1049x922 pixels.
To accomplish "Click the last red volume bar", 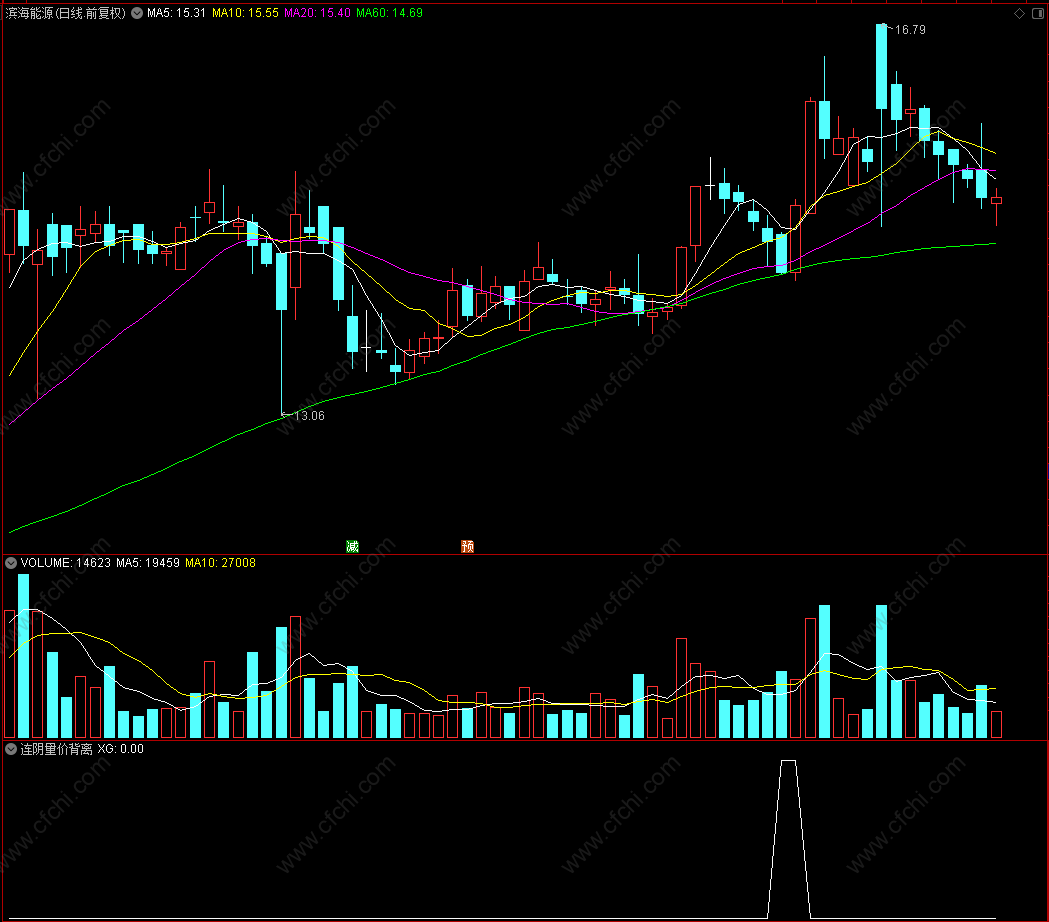I will click(x=996, y=725).
